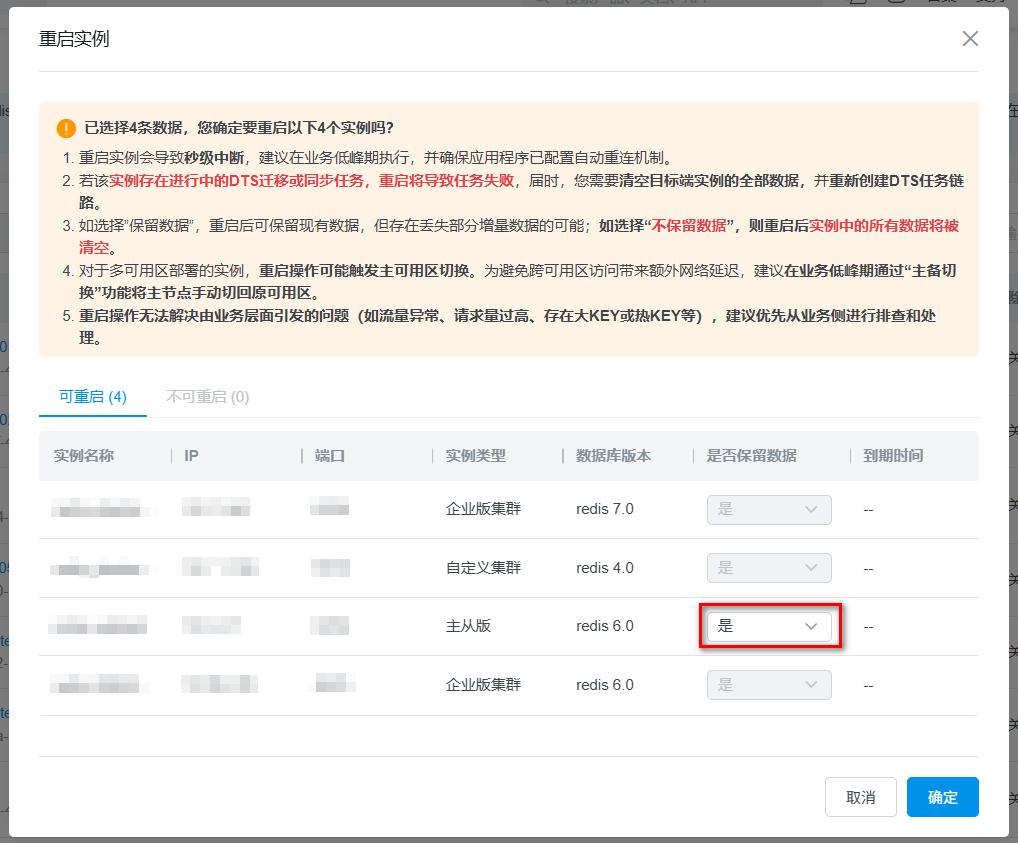Click the 是否保留数据 column header
The image size is (1018, 843).
coord(752,456)
